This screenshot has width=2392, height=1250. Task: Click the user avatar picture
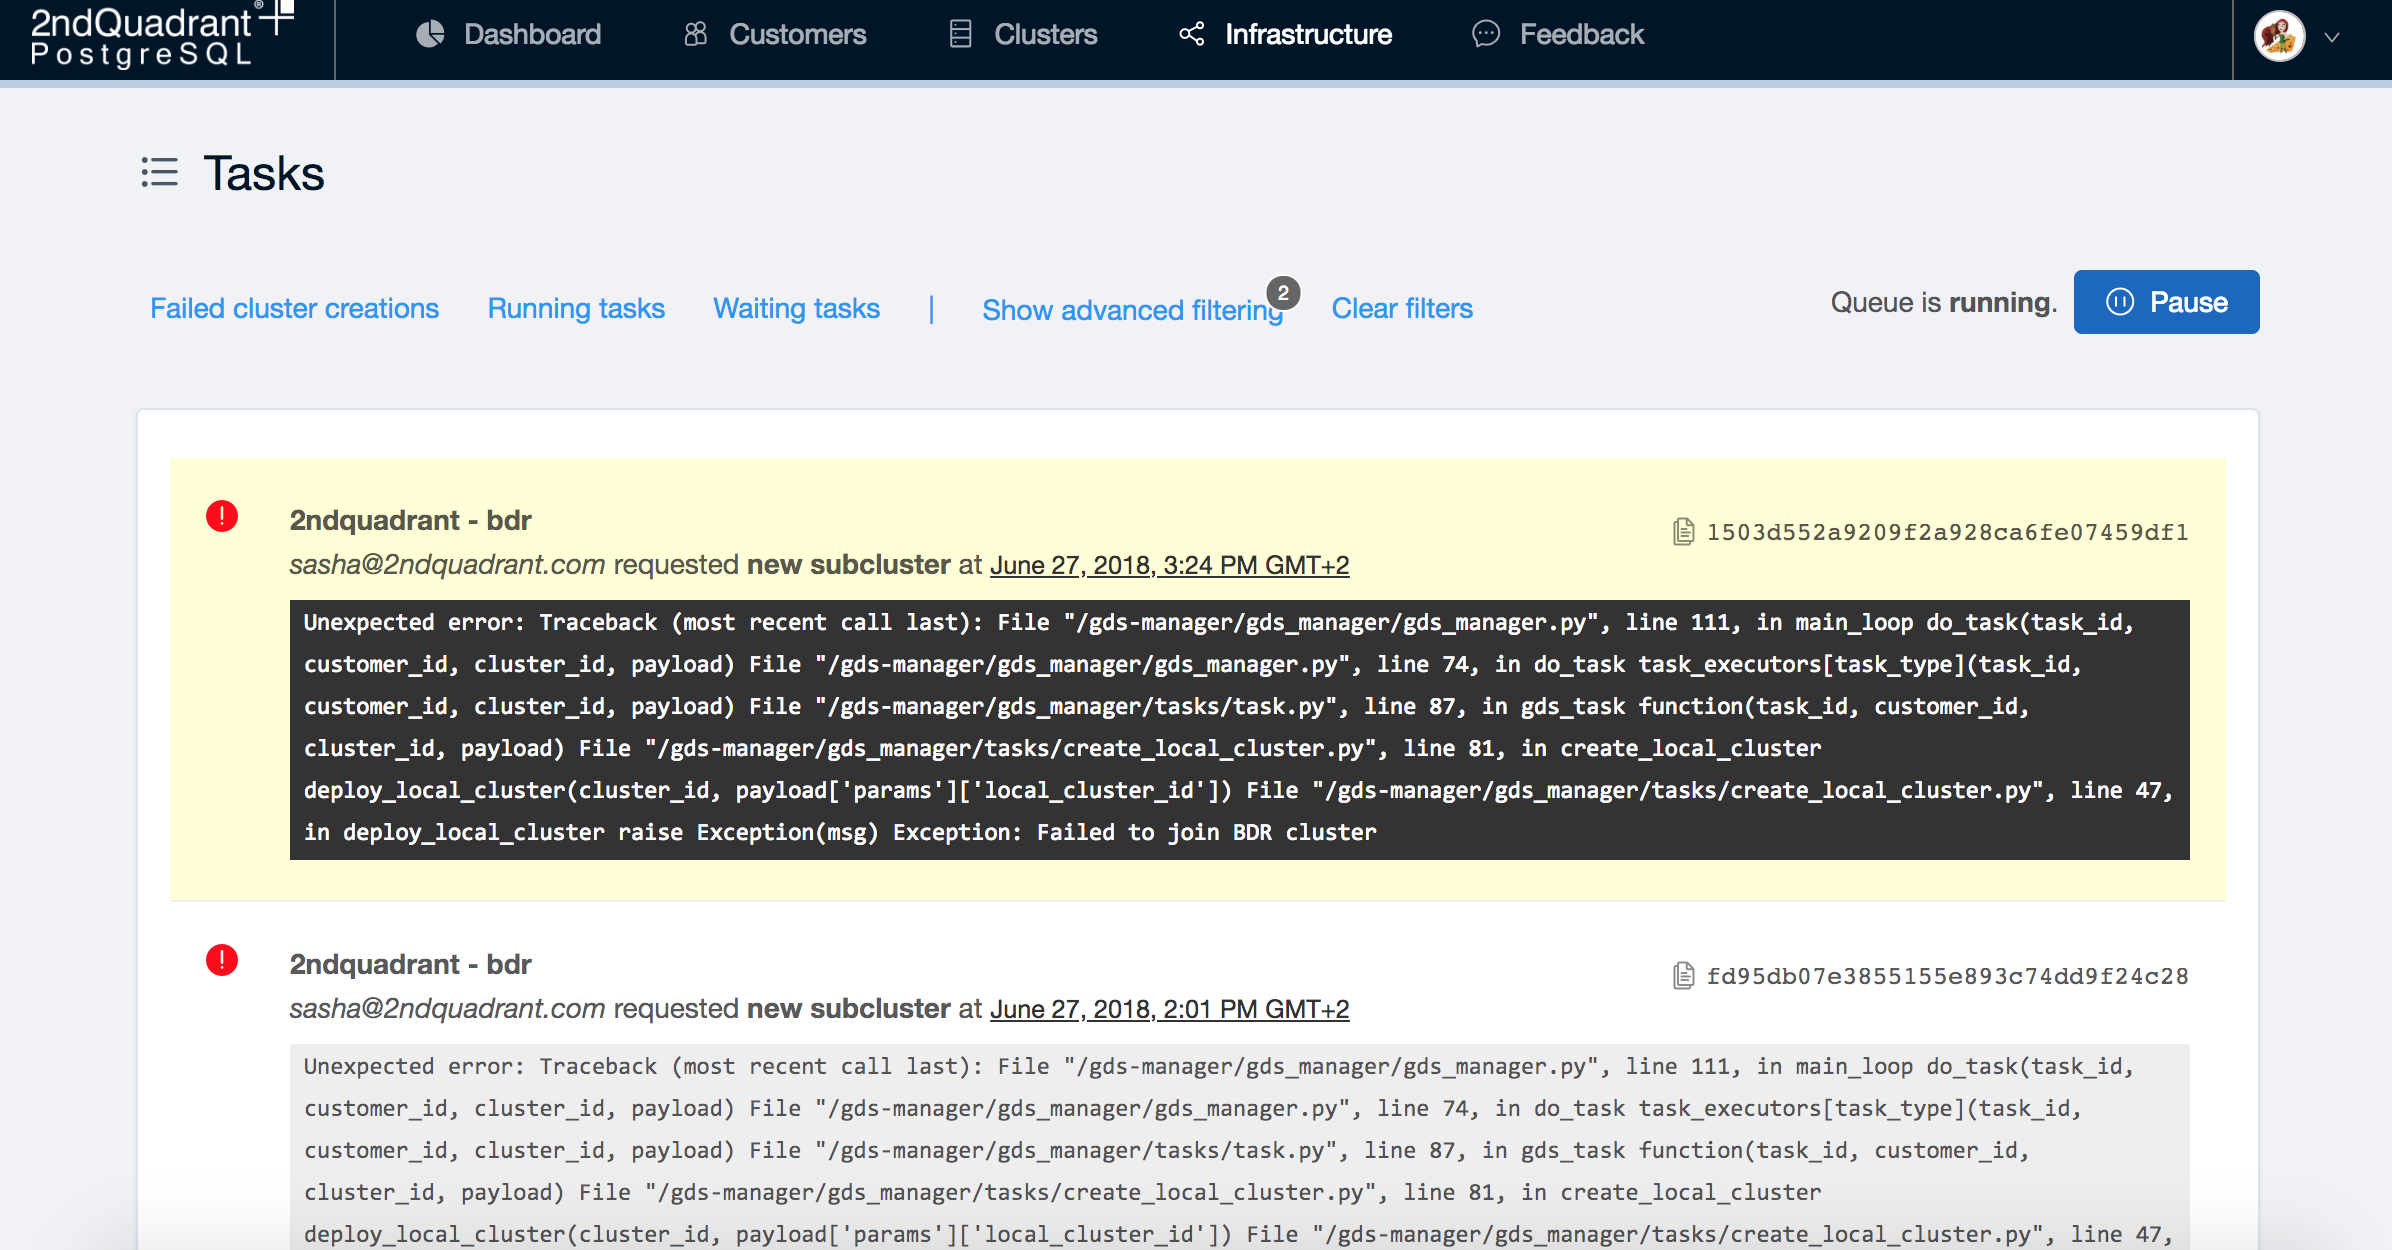tap(2279, 37)
